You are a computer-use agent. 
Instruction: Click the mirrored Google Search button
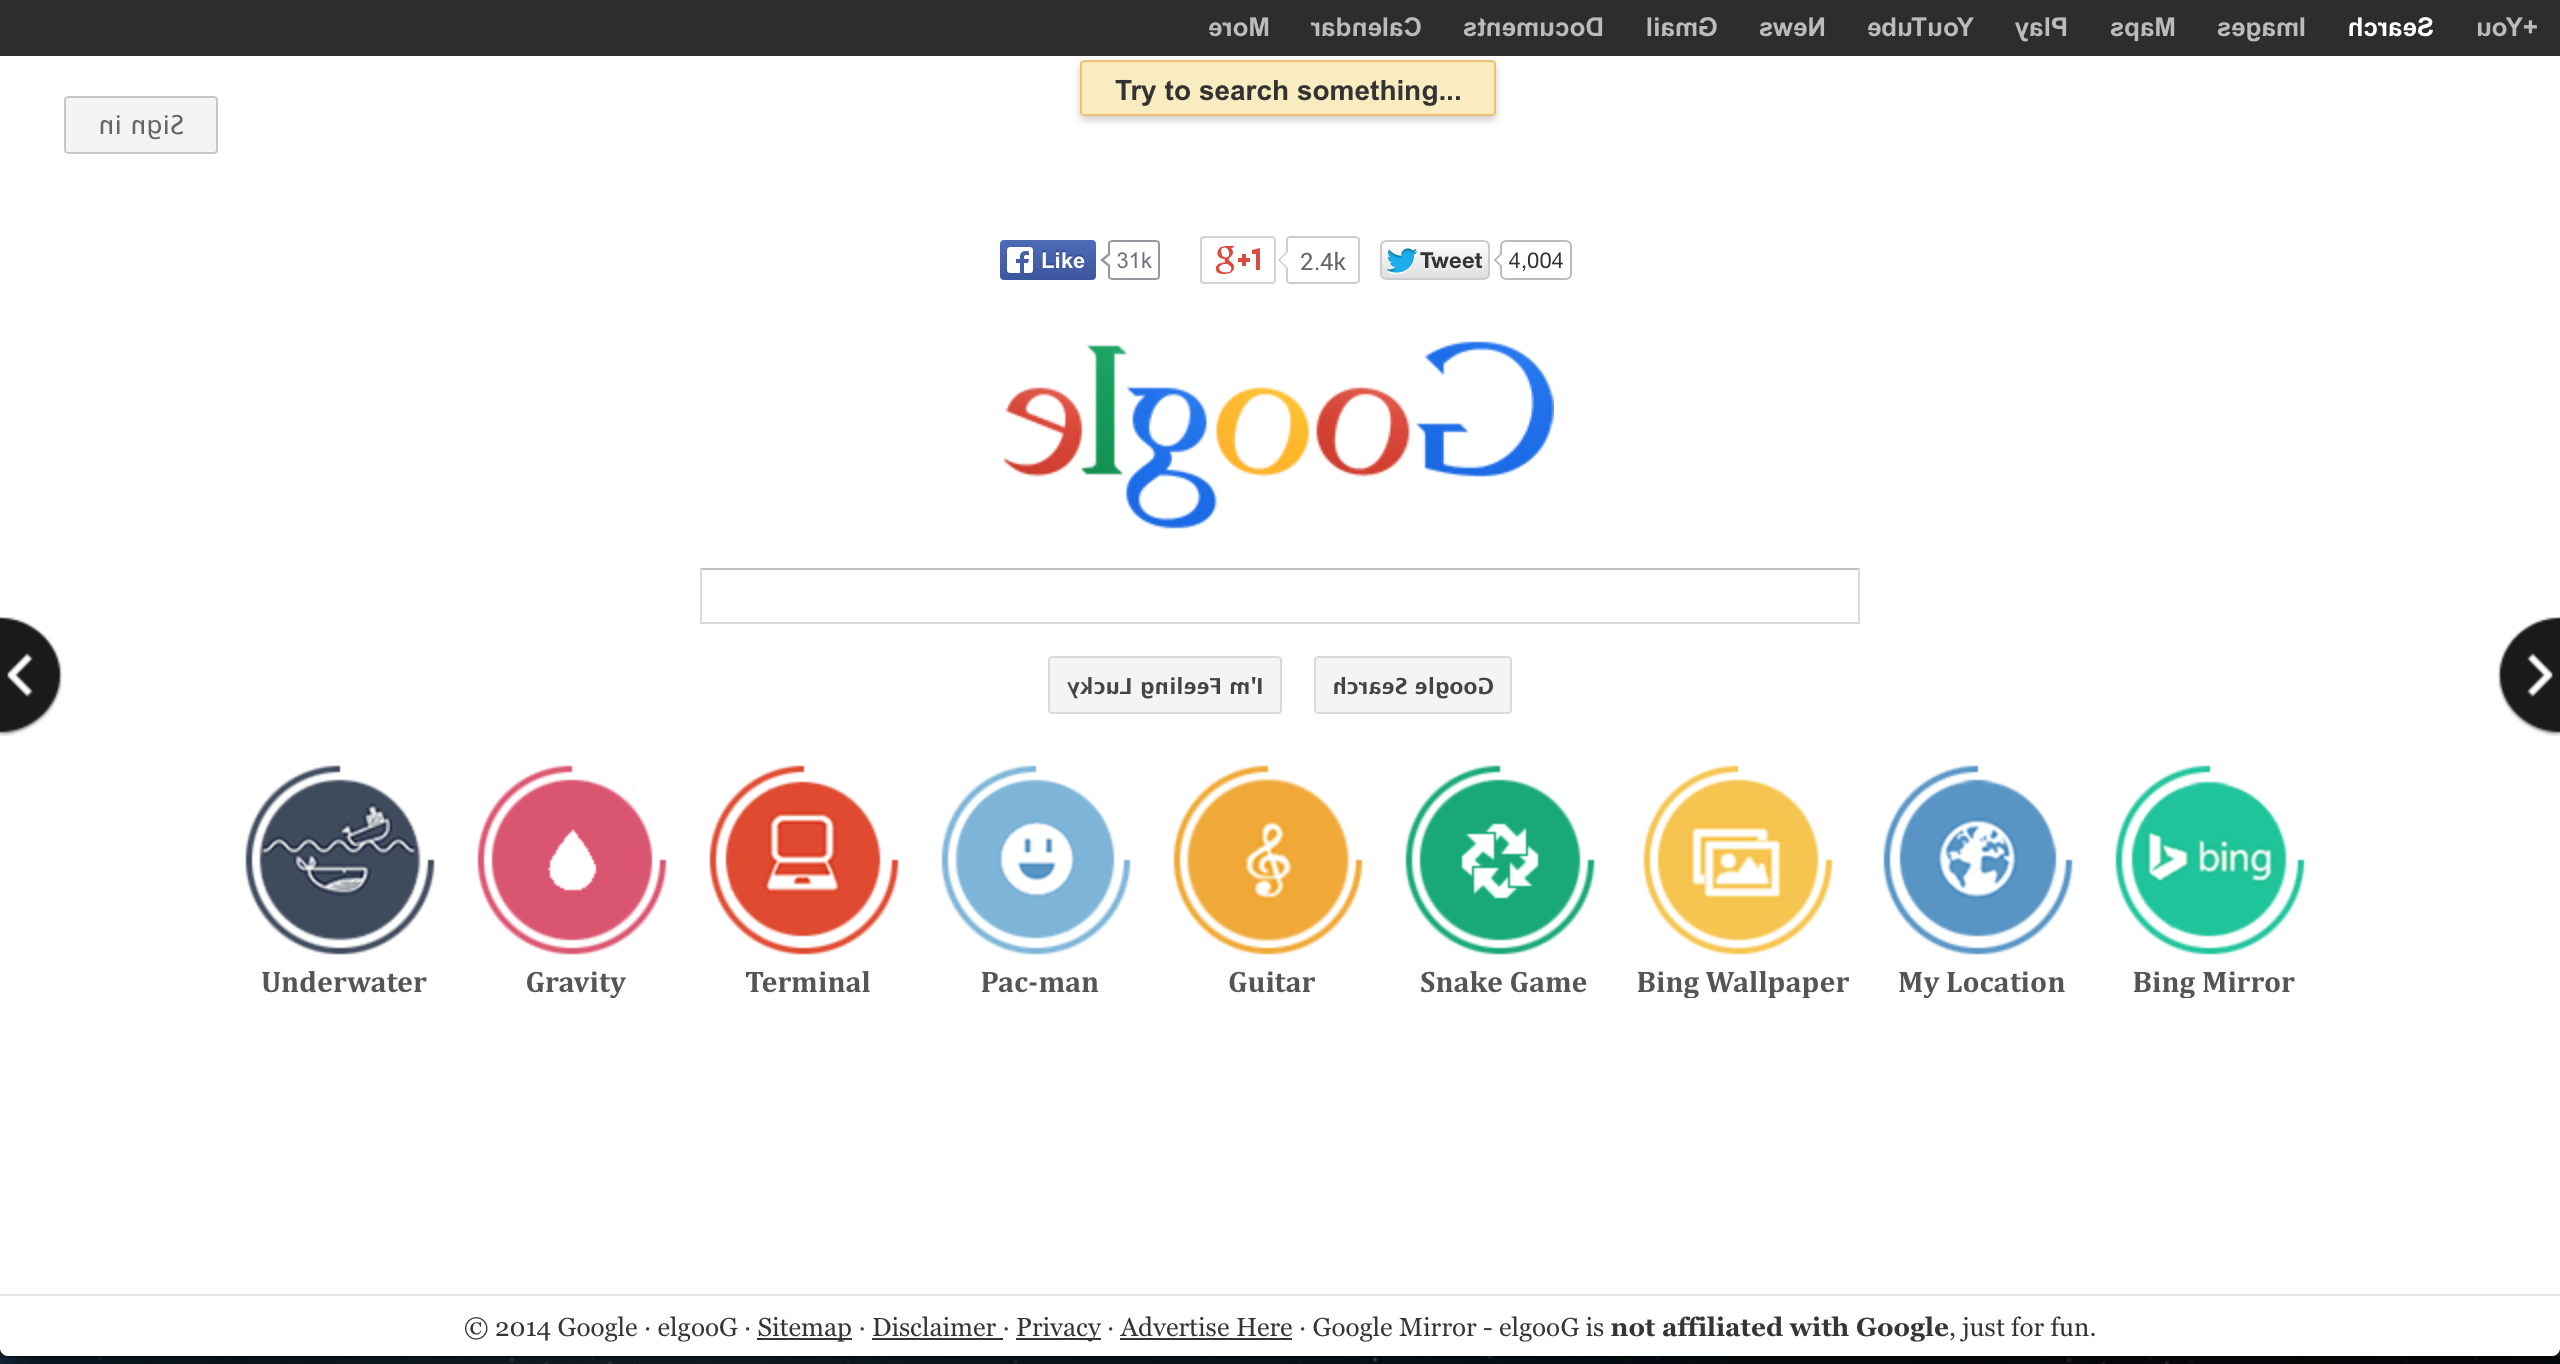1412,686
